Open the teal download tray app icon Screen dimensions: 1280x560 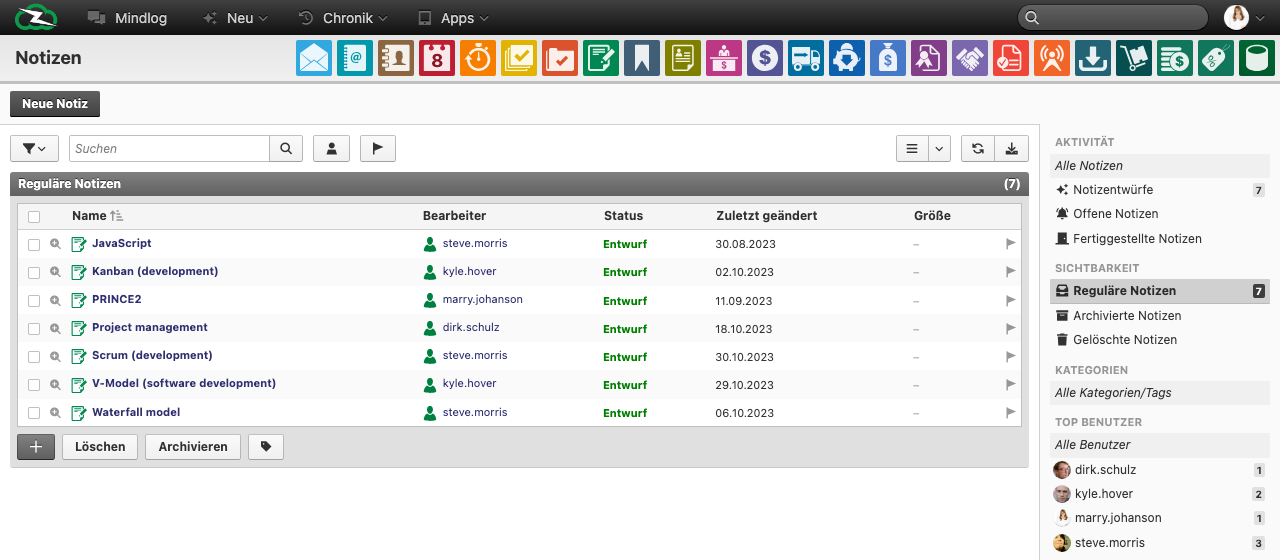click(1093, 58)
